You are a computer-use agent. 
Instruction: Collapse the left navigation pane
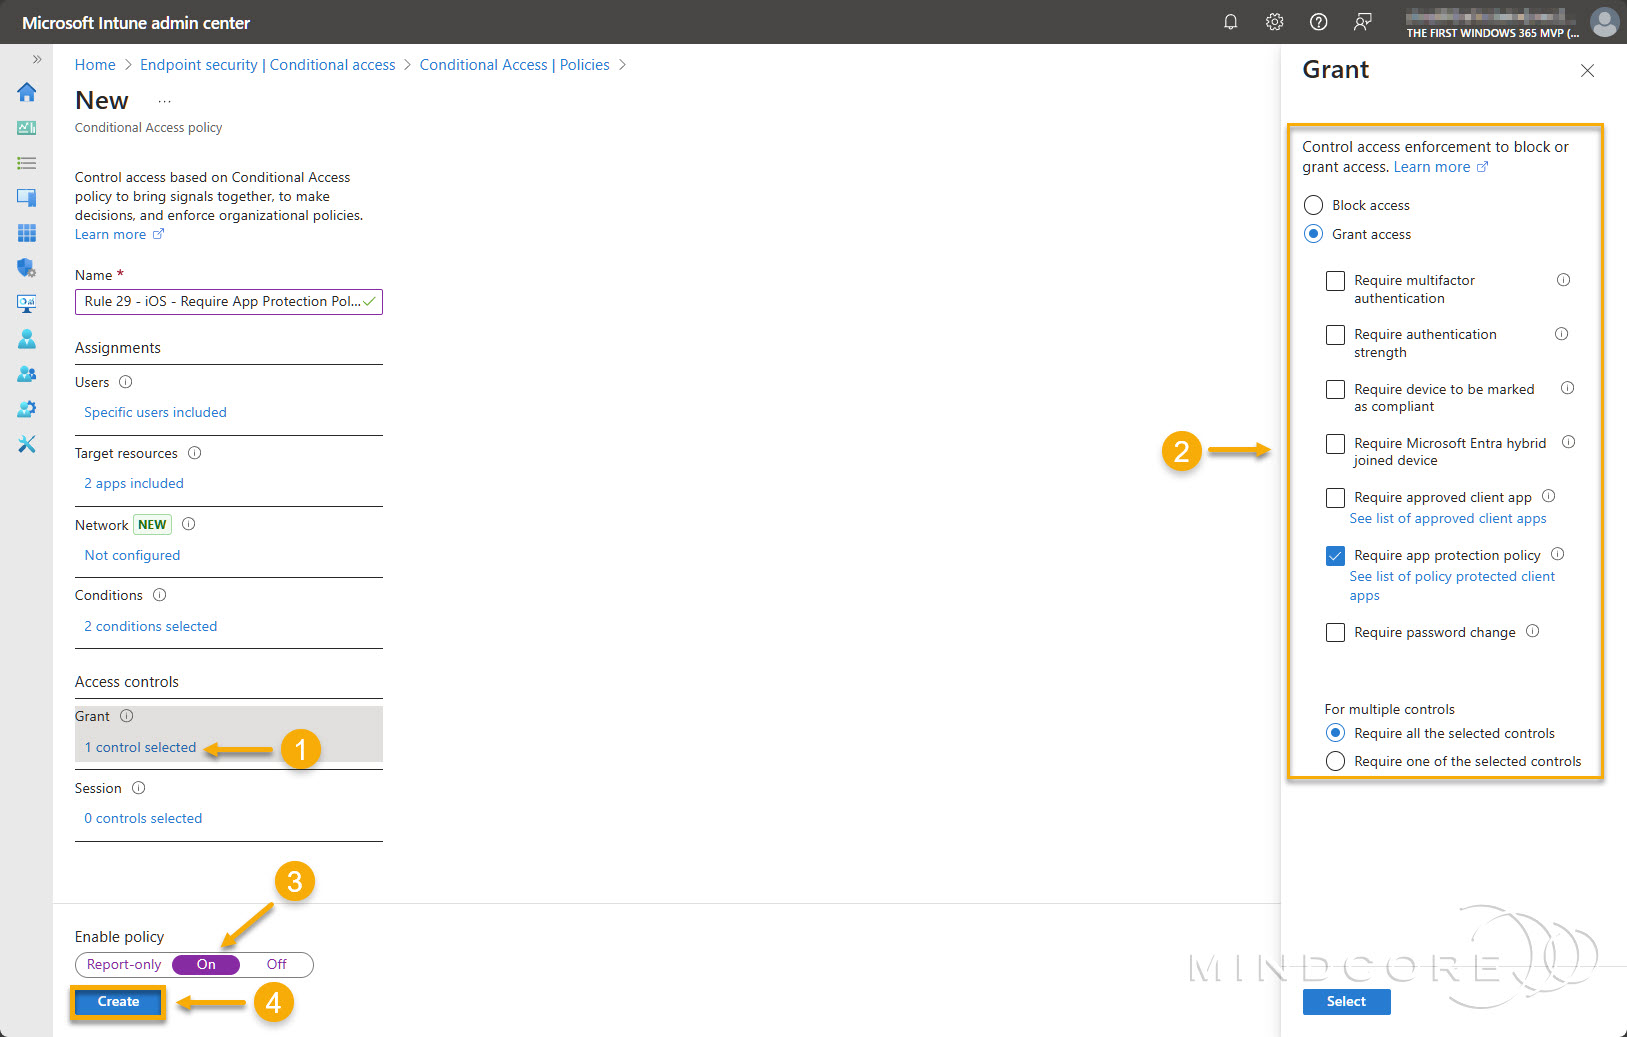point(36,59)
